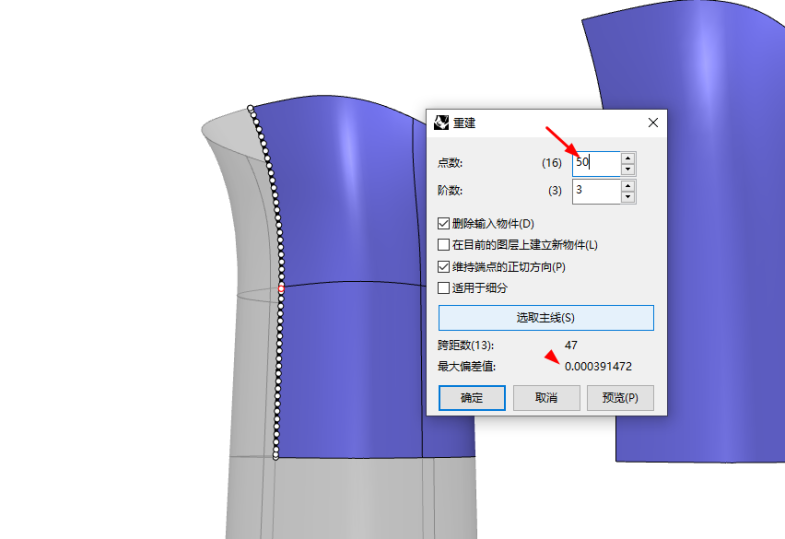Click the 最大偏差值: label
The height and width of the screenshot is (539, 785).
(x=467, y=366)
